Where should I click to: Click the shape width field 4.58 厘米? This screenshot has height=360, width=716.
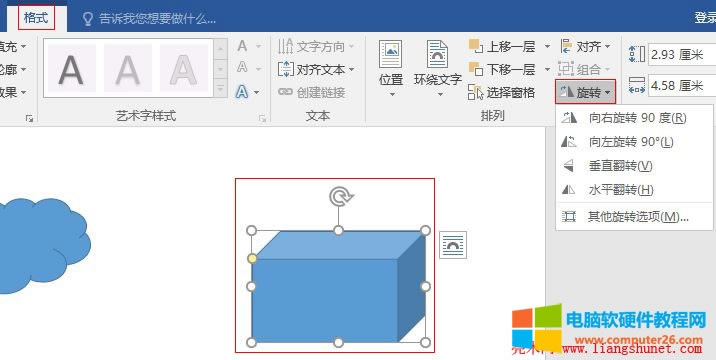(x=682, y=85)
